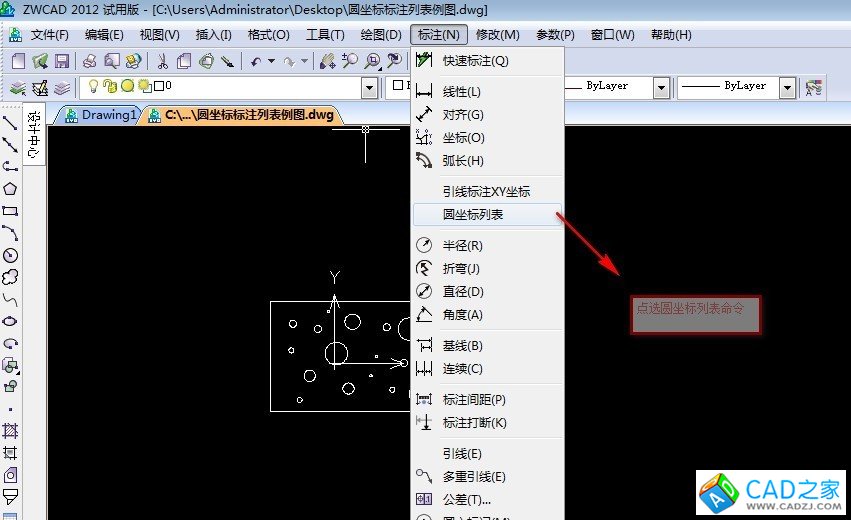Select the Spline tool

pyautogui.click(x=10, y=299)
